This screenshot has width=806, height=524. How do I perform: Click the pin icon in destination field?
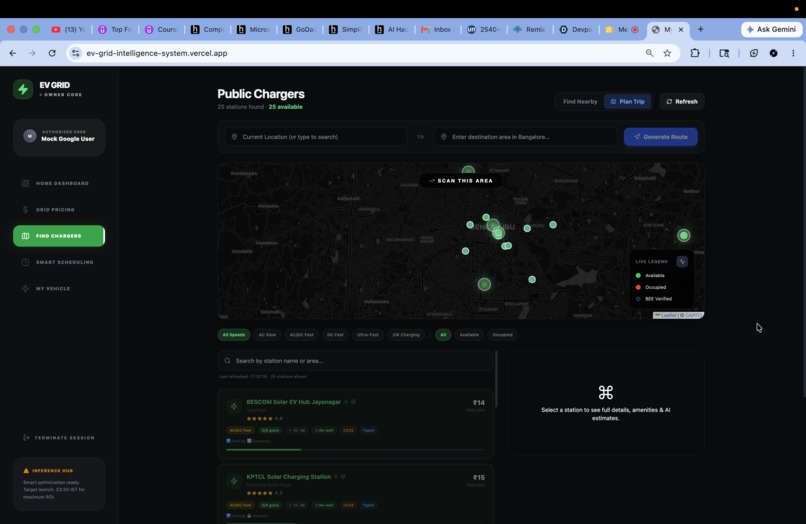pyautogui.click(x=444, y=137)
